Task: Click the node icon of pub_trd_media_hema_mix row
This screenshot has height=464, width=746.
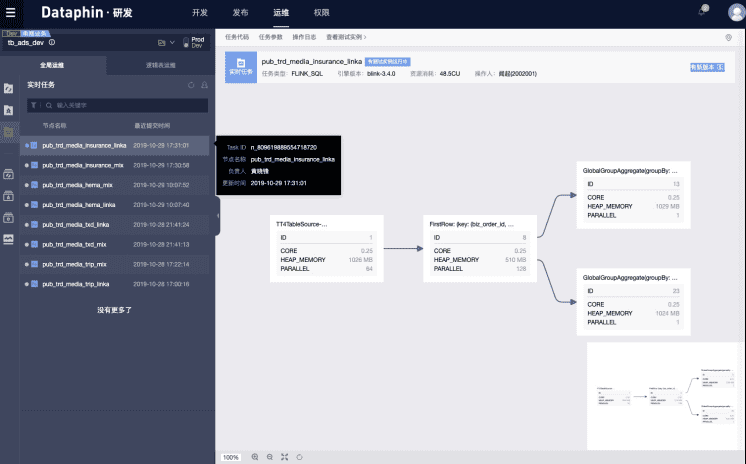Action: click(x=34, y=185)
